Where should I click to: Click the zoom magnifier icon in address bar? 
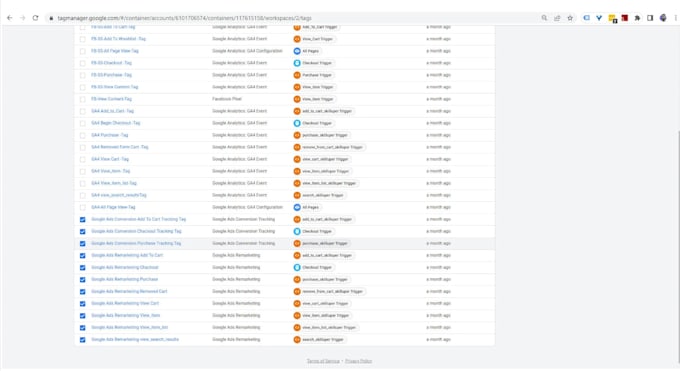544,18
